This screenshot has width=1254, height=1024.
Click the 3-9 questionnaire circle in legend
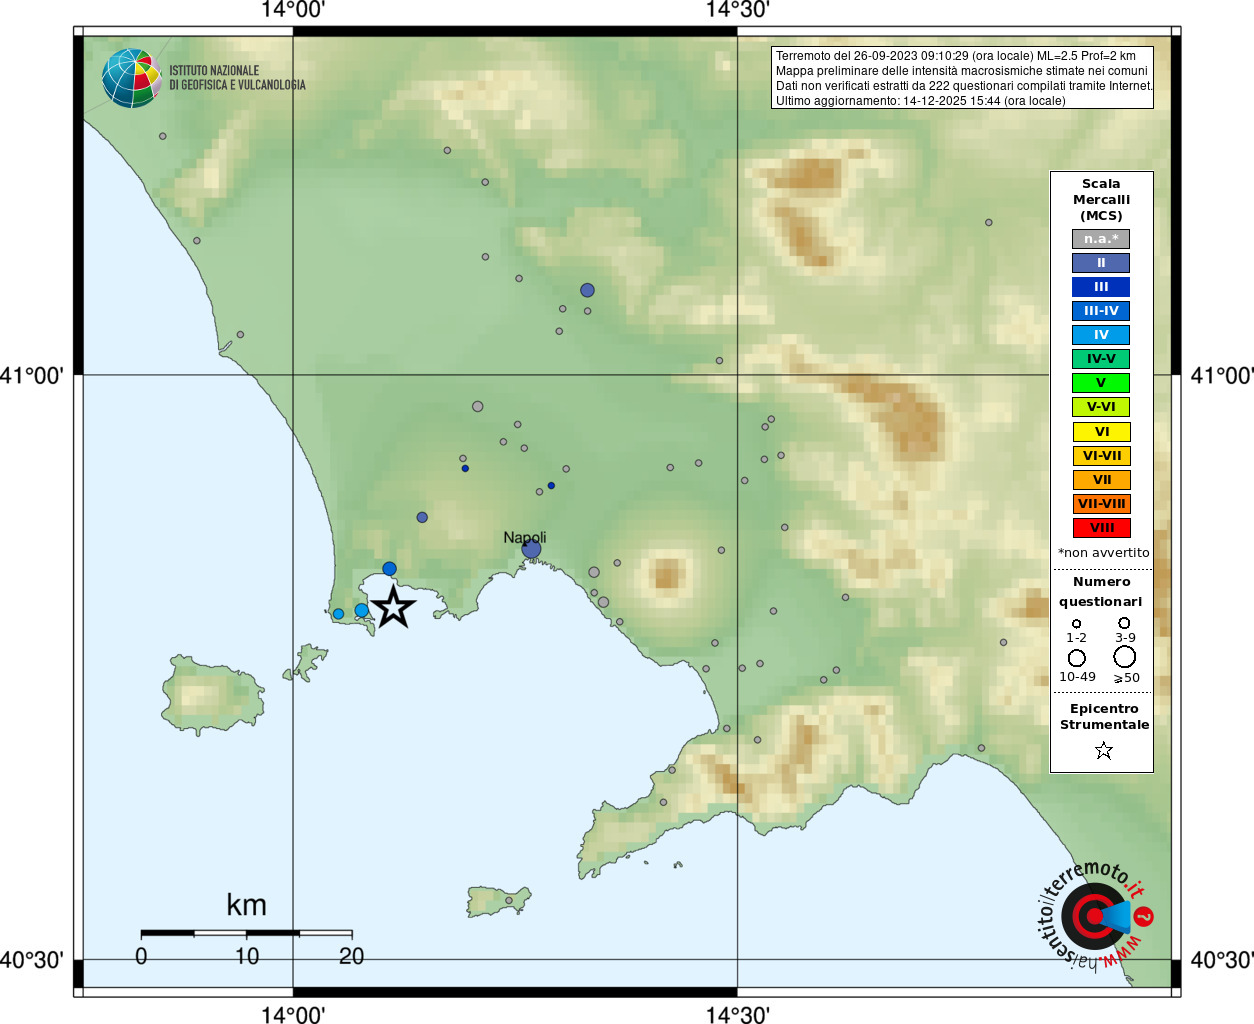coord(1125,623)
